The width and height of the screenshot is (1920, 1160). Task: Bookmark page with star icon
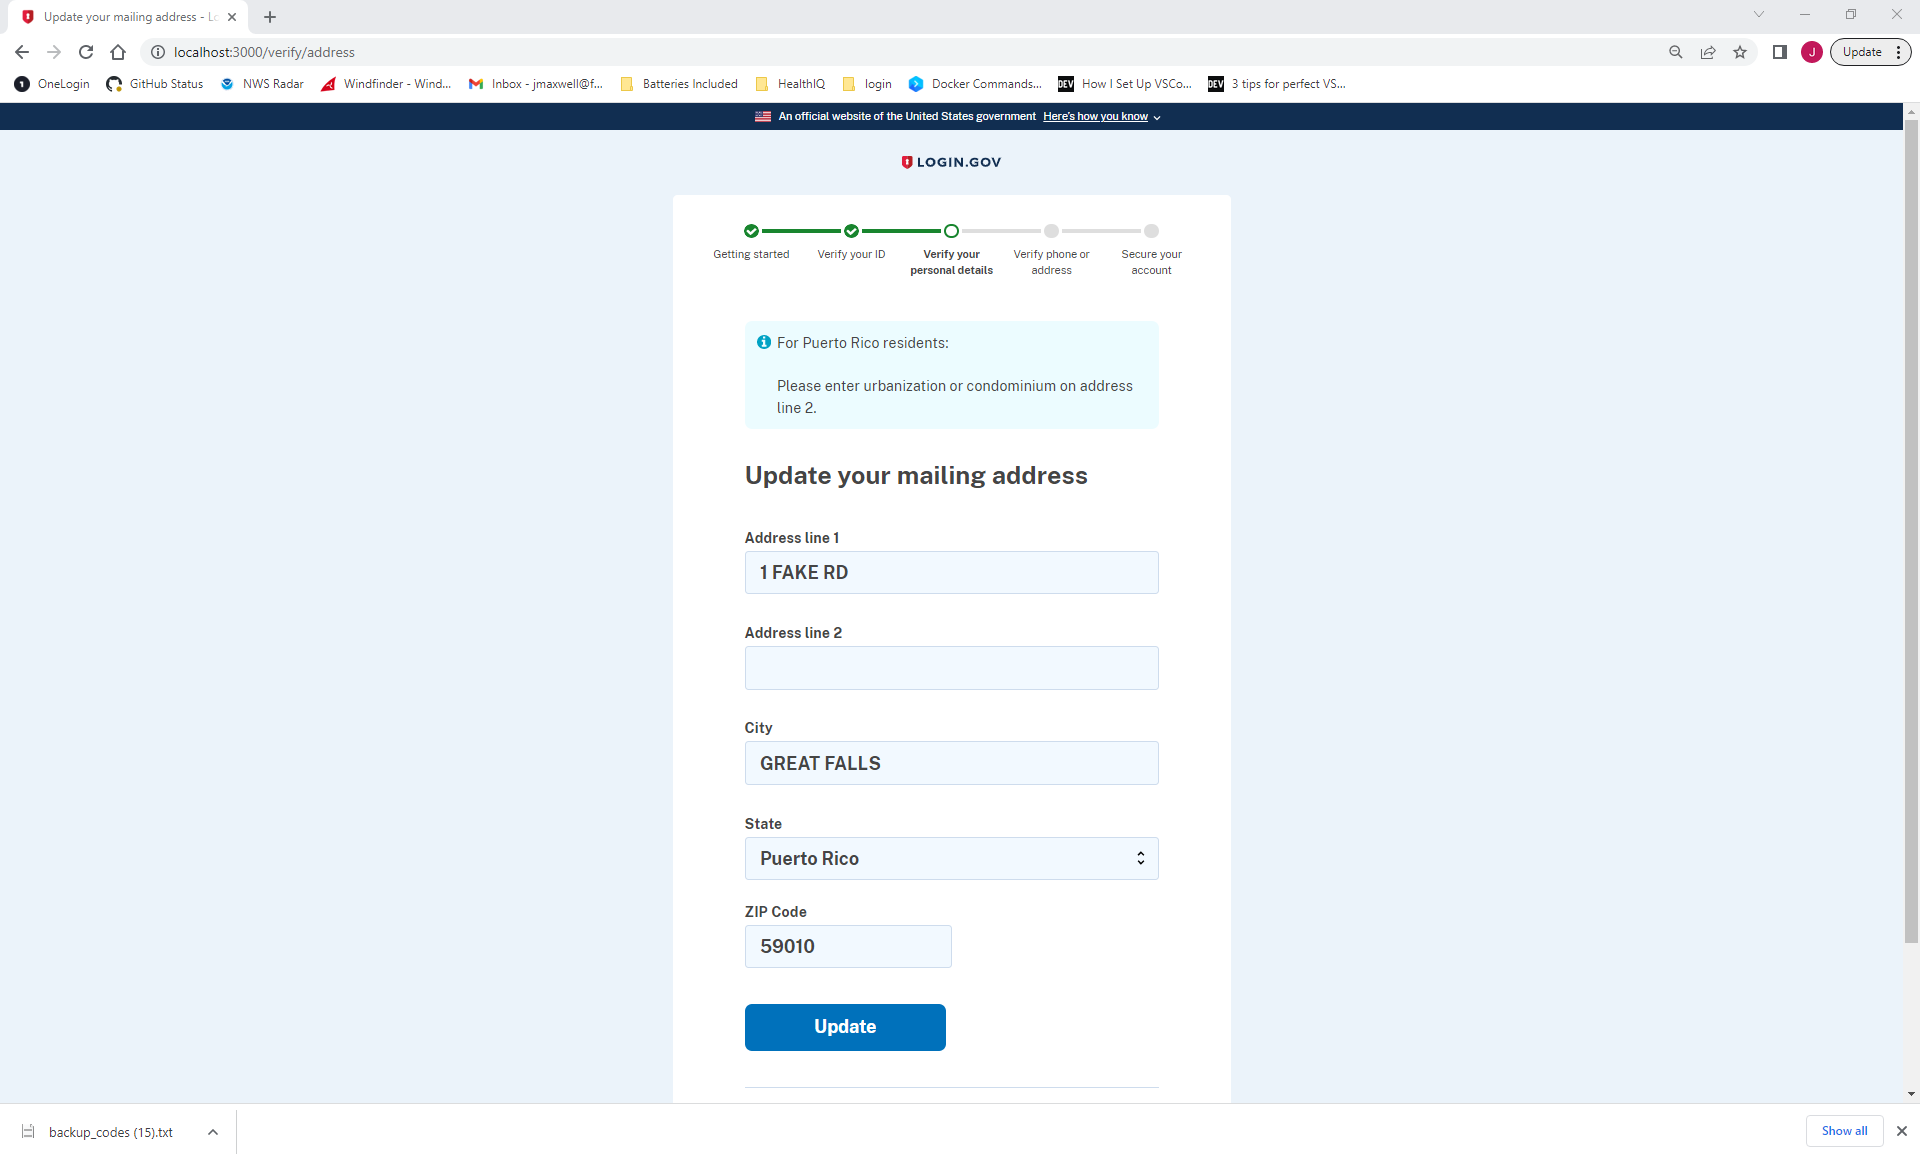pos(1740,52)
